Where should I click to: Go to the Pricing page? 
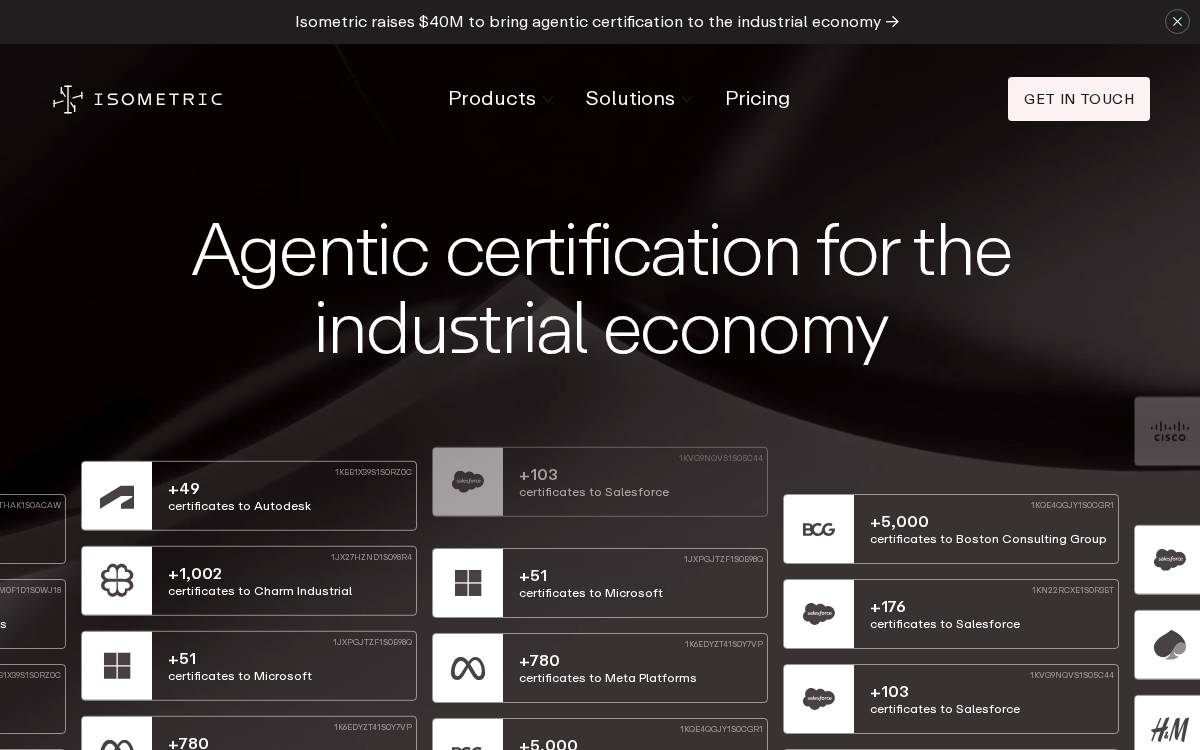[x=757, y=98]
